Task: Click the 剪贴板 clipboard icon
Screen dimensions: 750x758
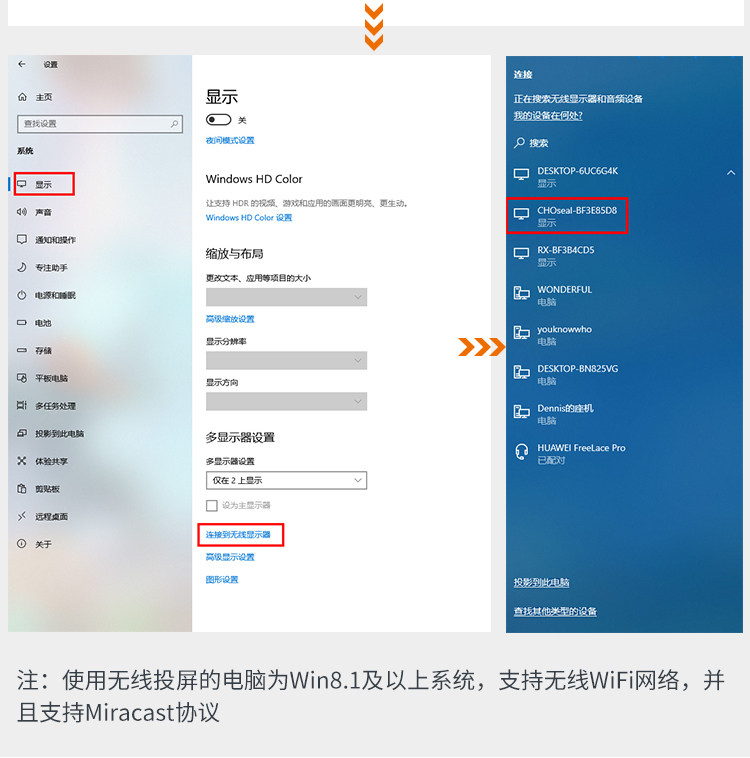Action: 22,488
